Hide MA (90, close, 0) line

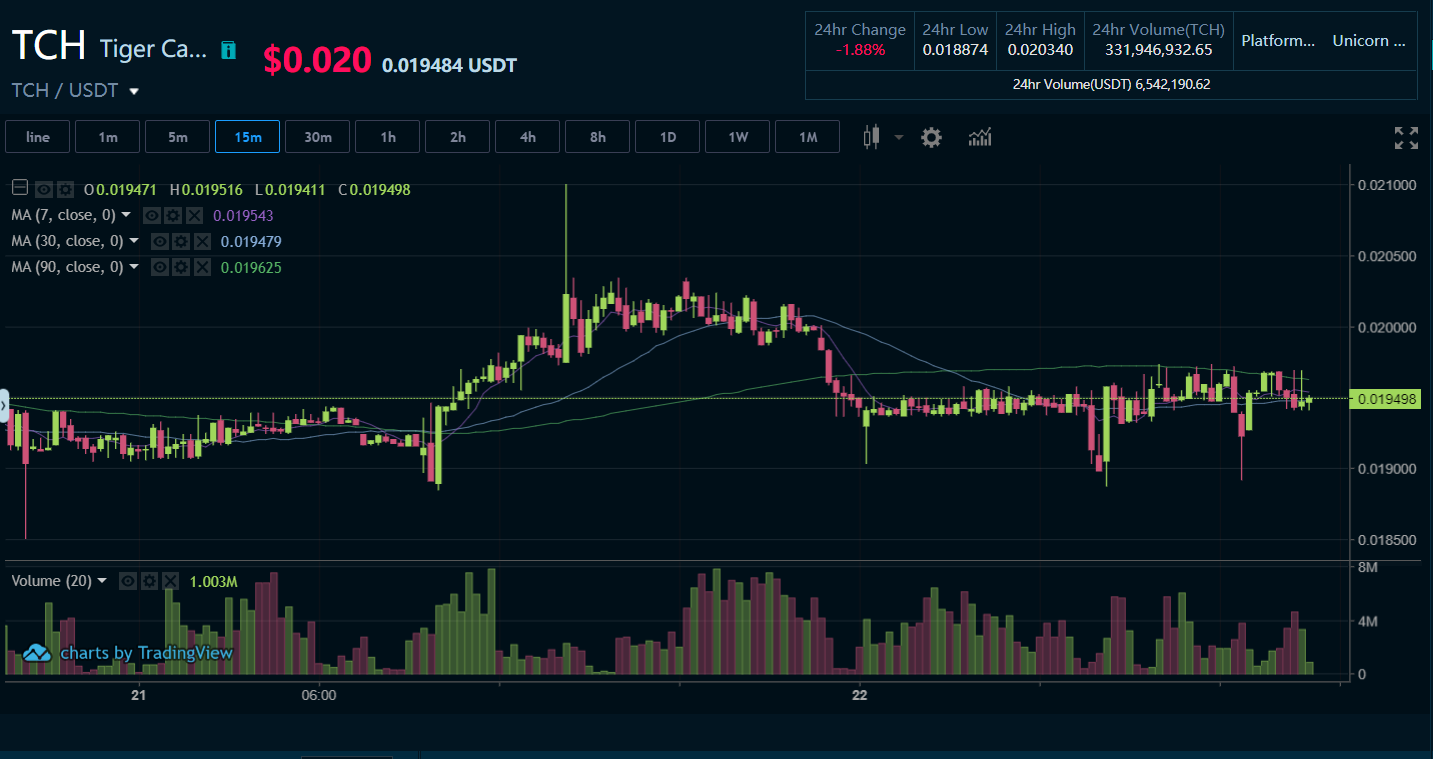click(x=159, y=267)
